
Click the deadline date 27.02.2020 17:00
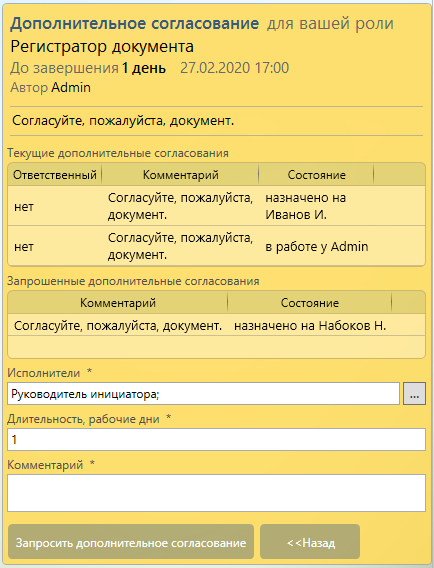(234, 68)
